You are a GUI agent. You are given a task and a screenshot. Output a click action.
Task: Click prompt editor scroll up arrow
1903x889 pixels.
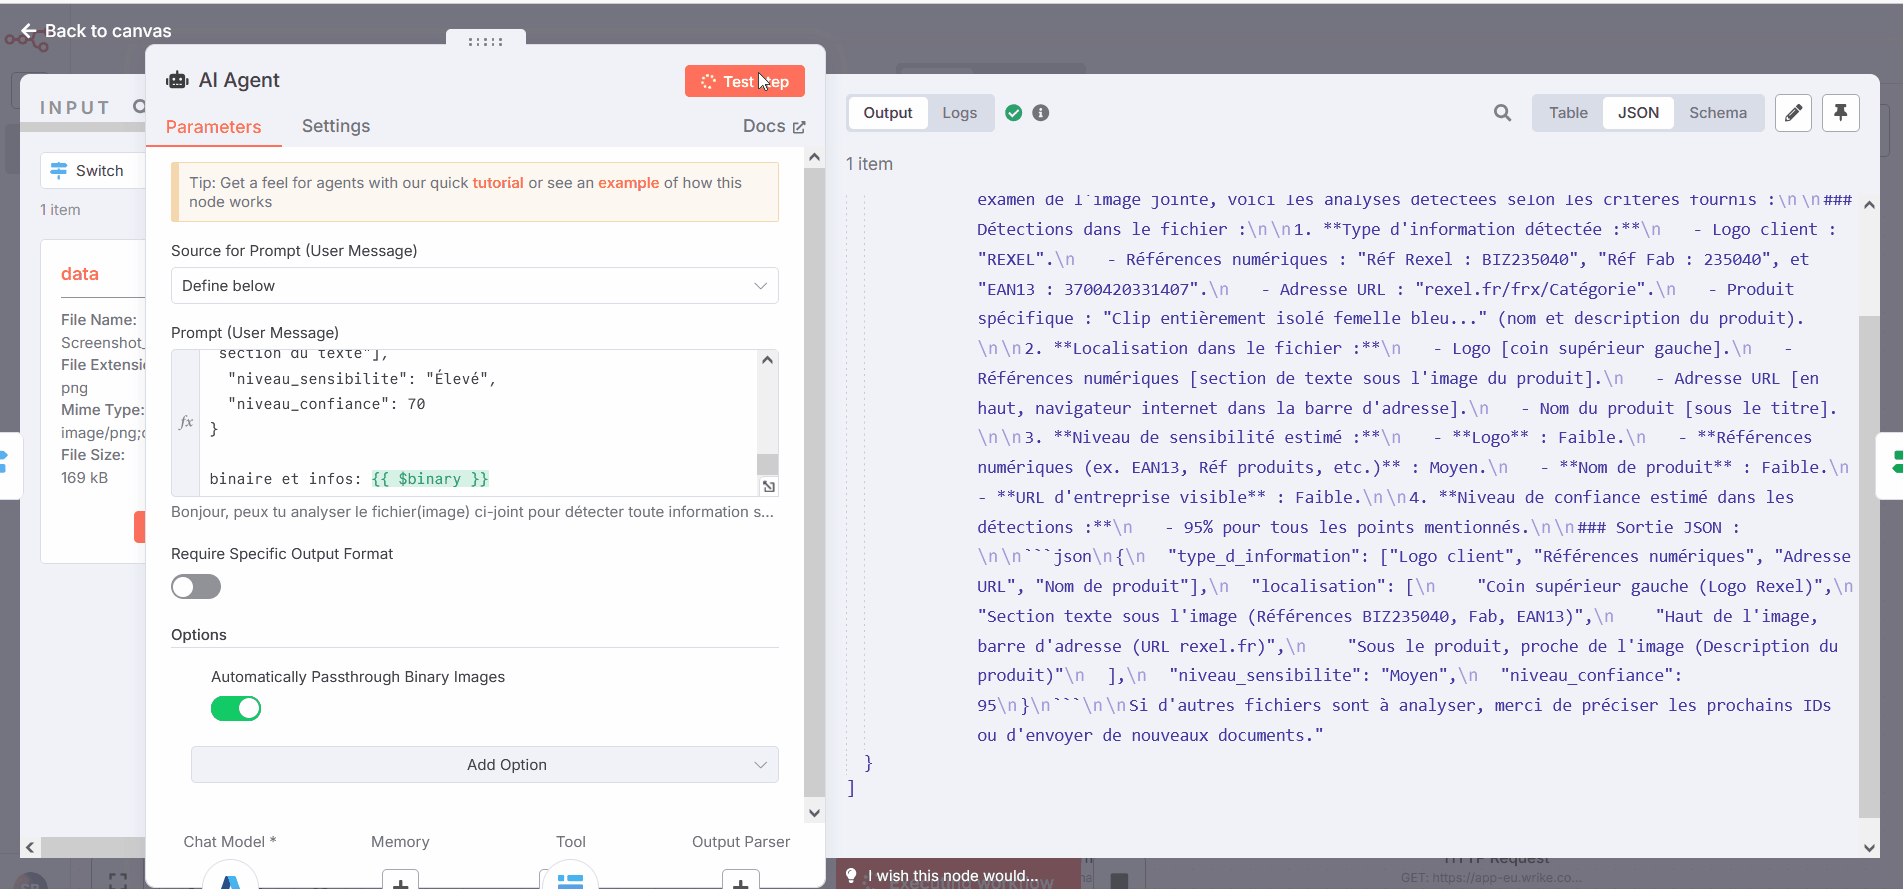(x=768, y=360)
